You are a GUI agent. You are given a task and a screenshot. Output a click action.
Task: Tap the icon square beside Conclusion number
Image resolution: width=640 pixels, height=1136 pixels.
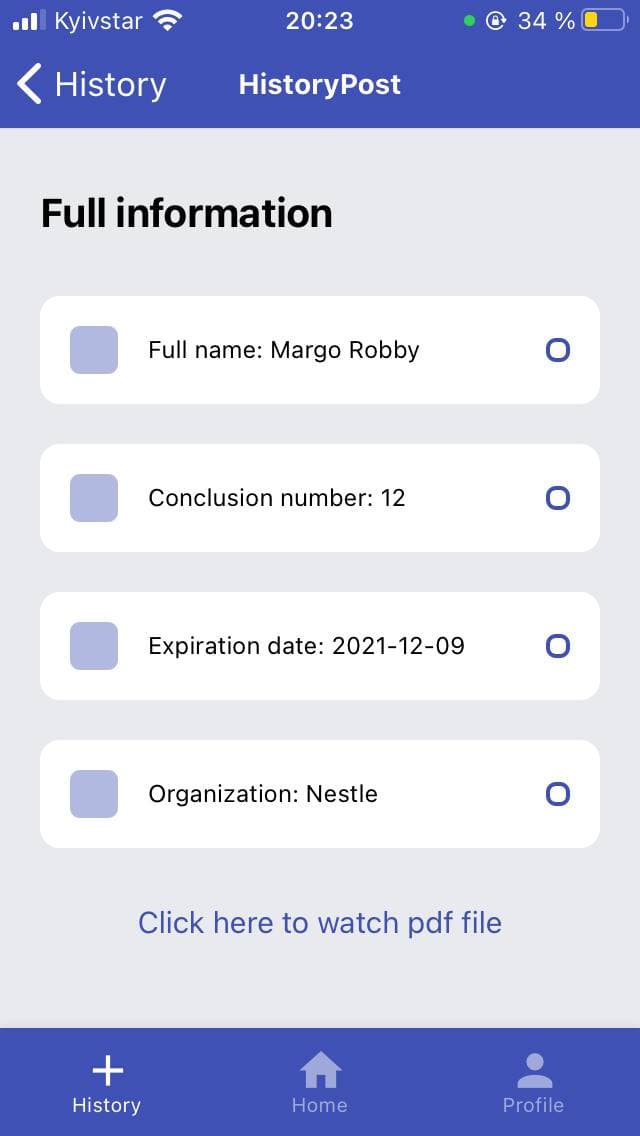click(93, 497)
